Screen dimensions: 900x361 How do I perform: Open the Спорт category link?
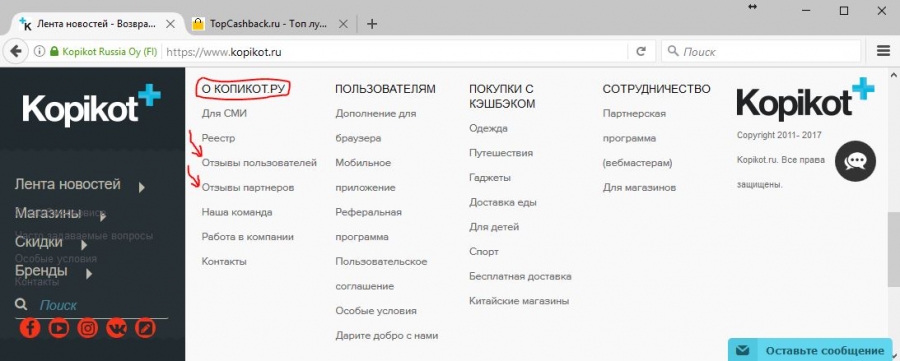[484, 252]
